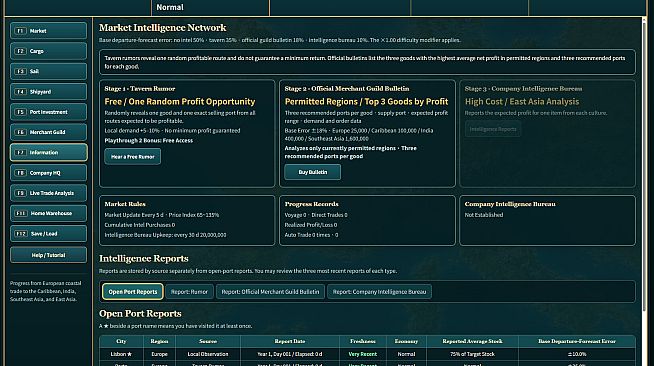Click the Cumulative Intel Purchases 0 line
Viewport: 654px width, 366px height.
140,225
